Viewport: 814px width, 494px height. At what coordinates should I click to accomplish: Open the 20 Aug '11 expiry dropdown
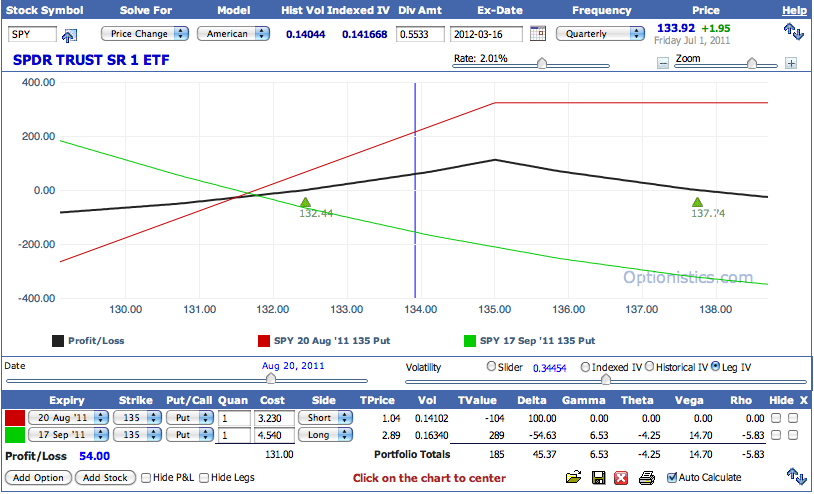click(x=68, y=418)
